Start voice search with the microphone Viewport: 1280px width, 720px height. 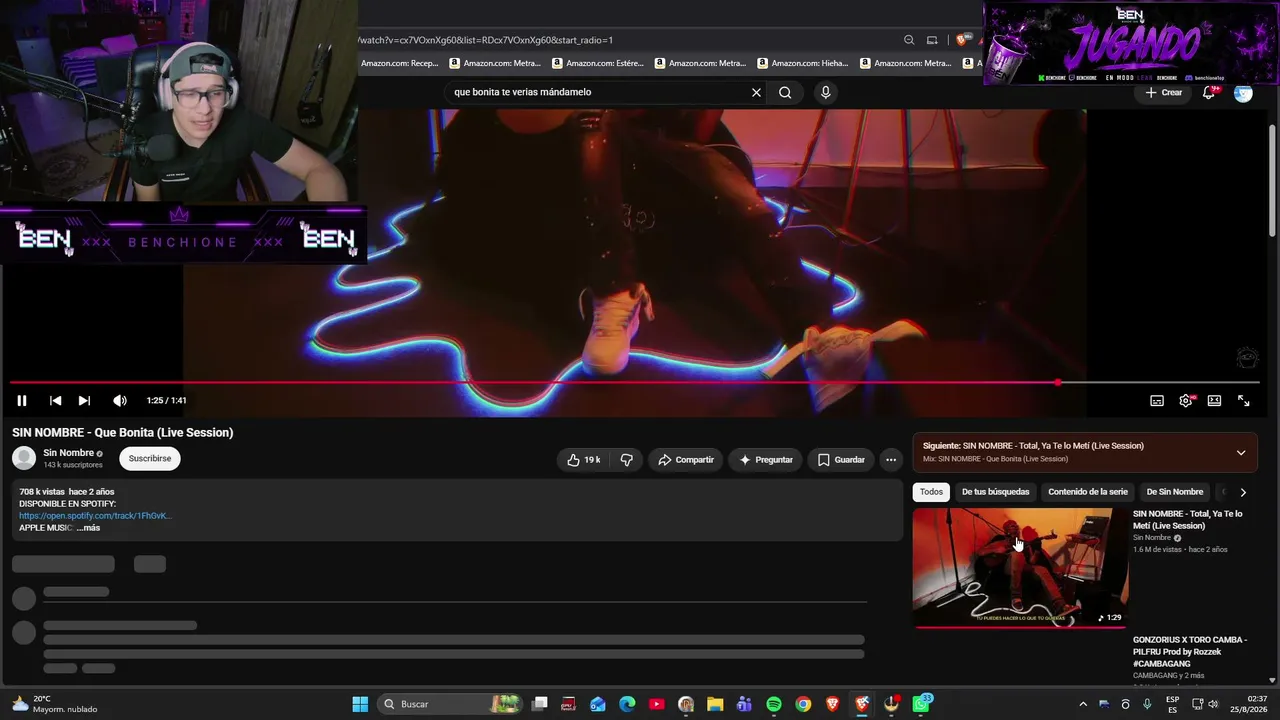(x=825, y=92)
